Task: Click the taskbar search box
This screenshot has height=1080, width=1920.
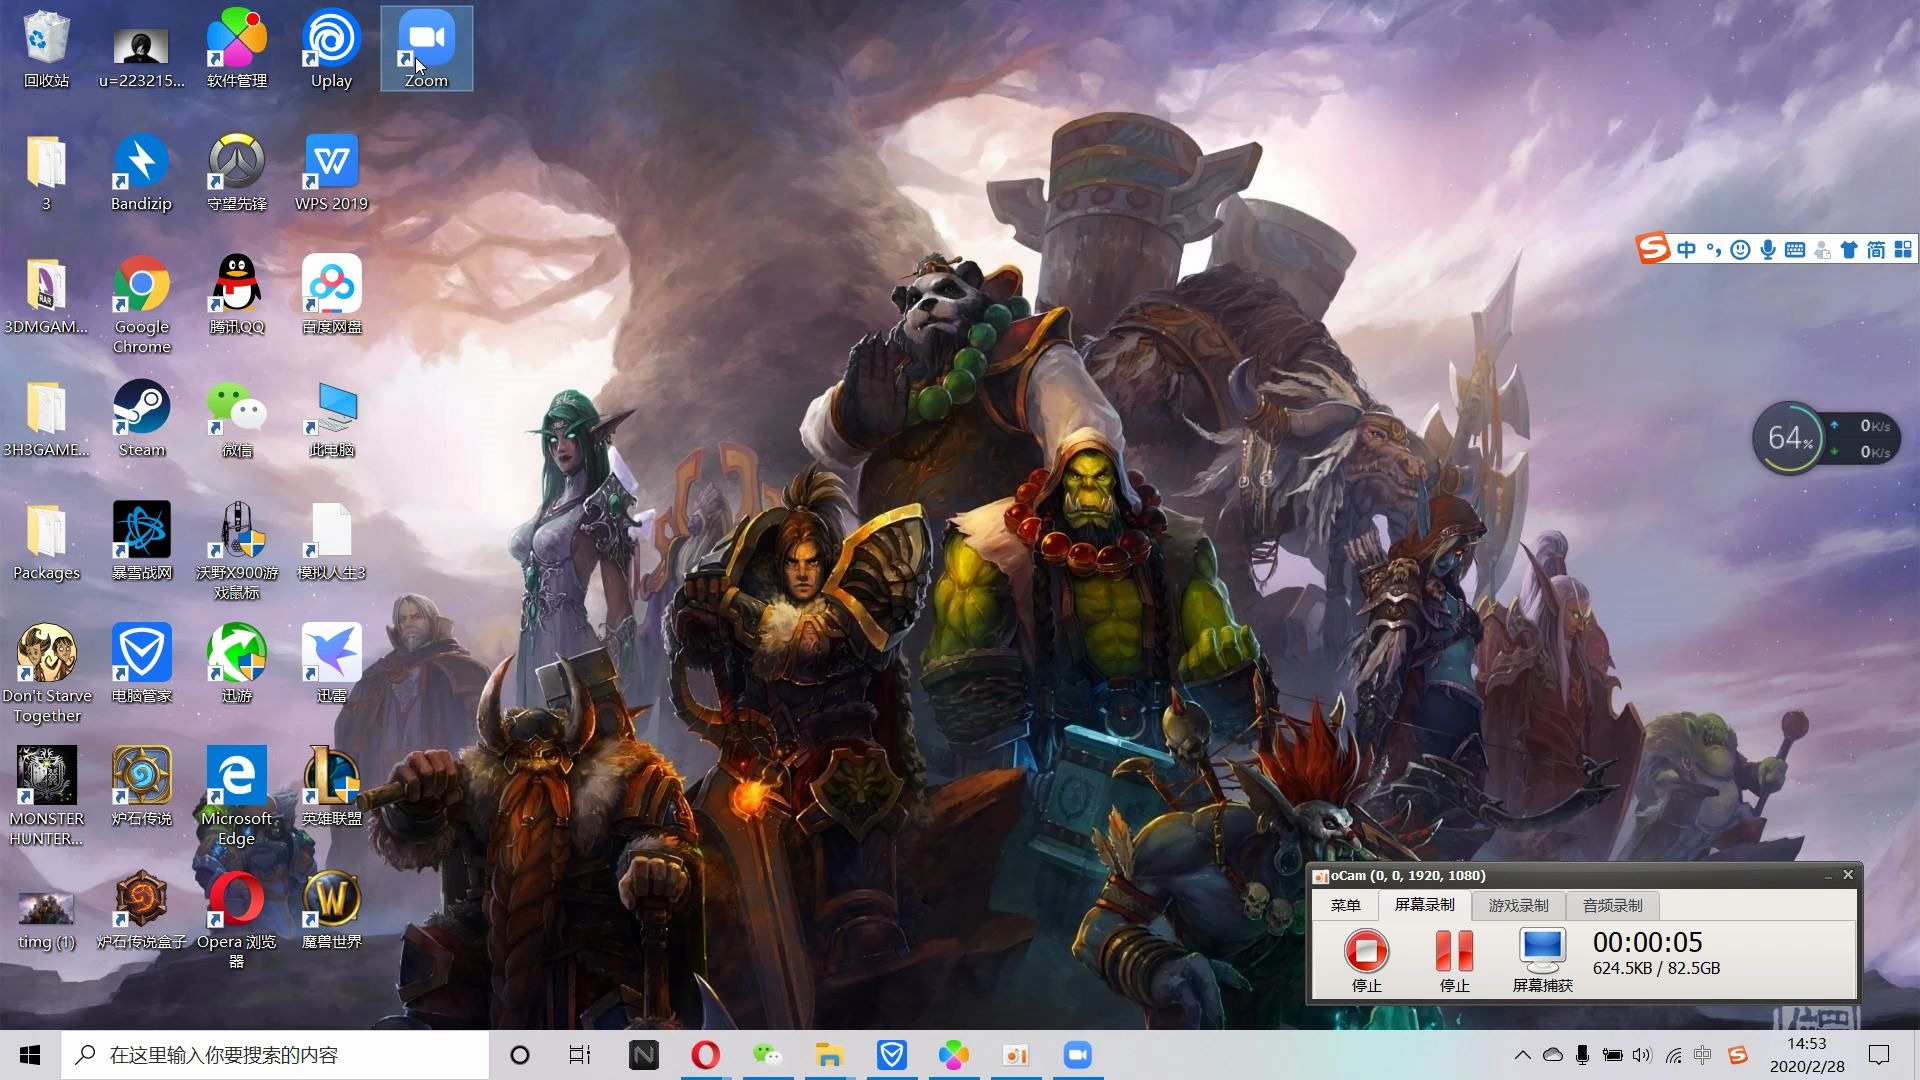Action: [x=275, y=1055]
